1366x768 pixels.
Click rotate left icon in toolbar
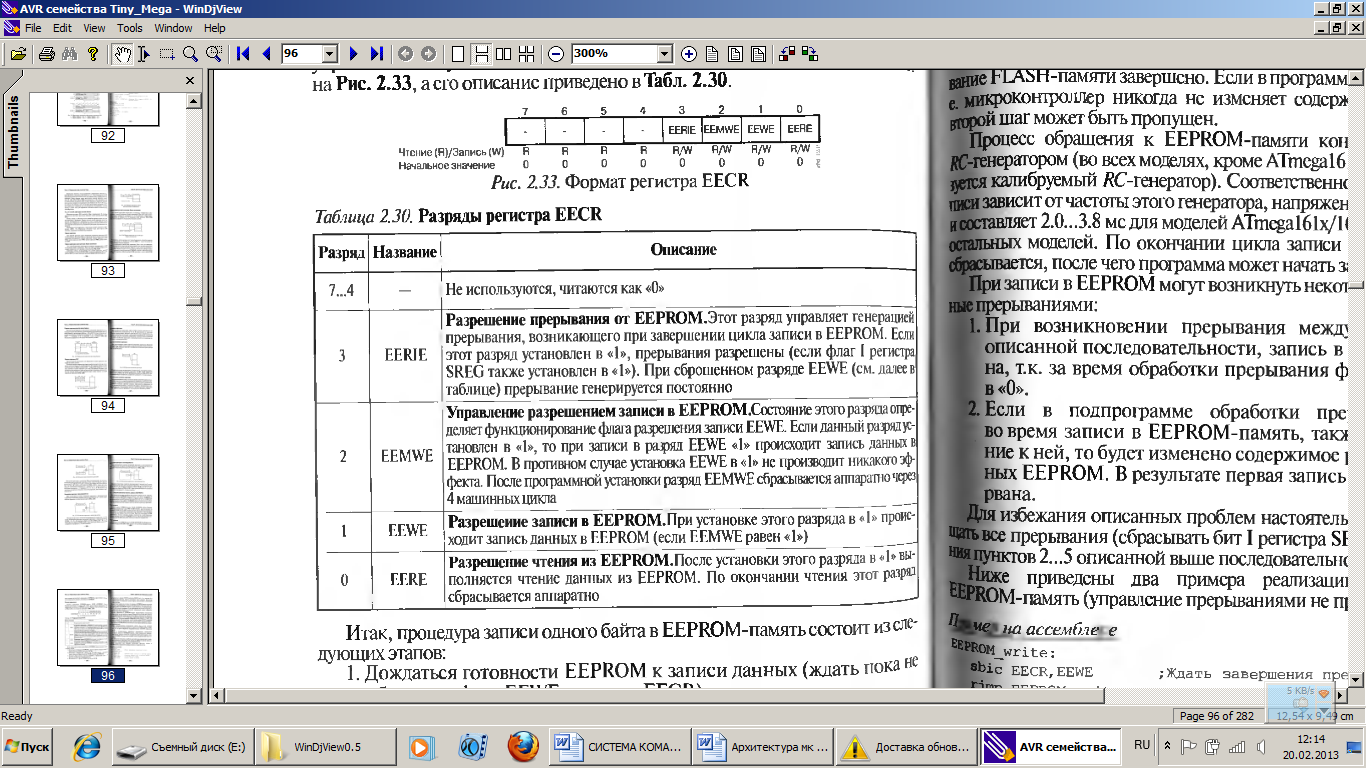(x=787, y=54)
